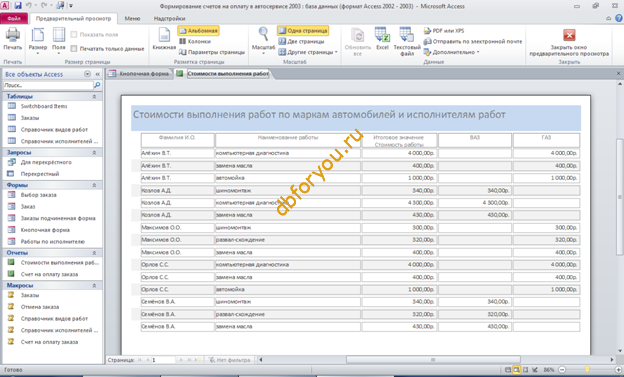Screen dimensions: 624x377
Task: Click the Save icon in quick access toolbar
Action: click(x=18, y=6)
